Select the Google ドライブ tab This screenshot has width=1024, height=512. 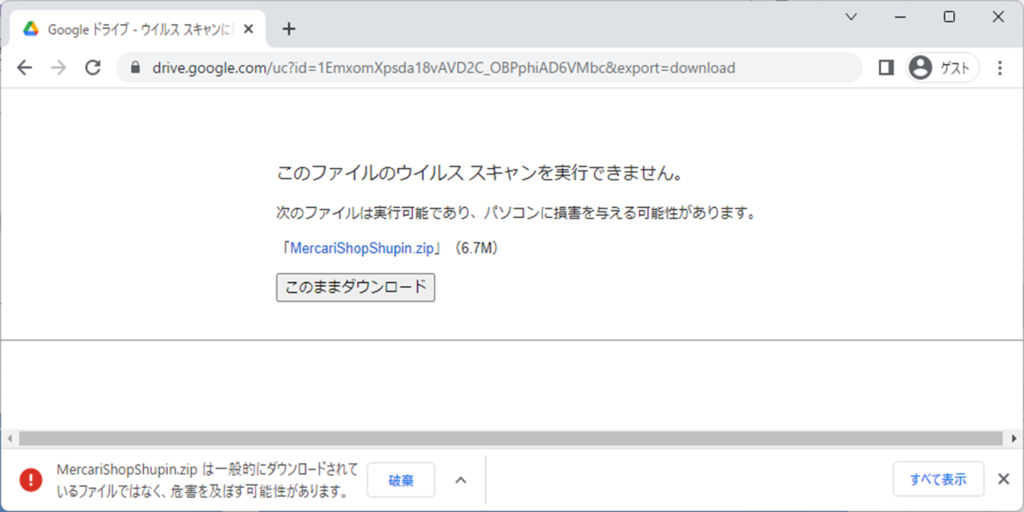[x=130, y=28]
